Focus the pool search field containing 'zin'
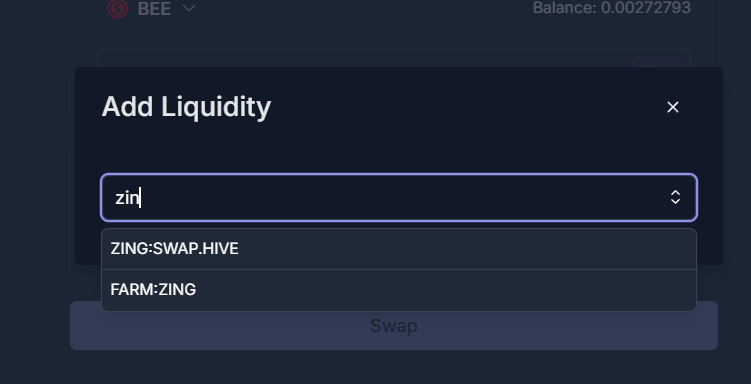 399,198
